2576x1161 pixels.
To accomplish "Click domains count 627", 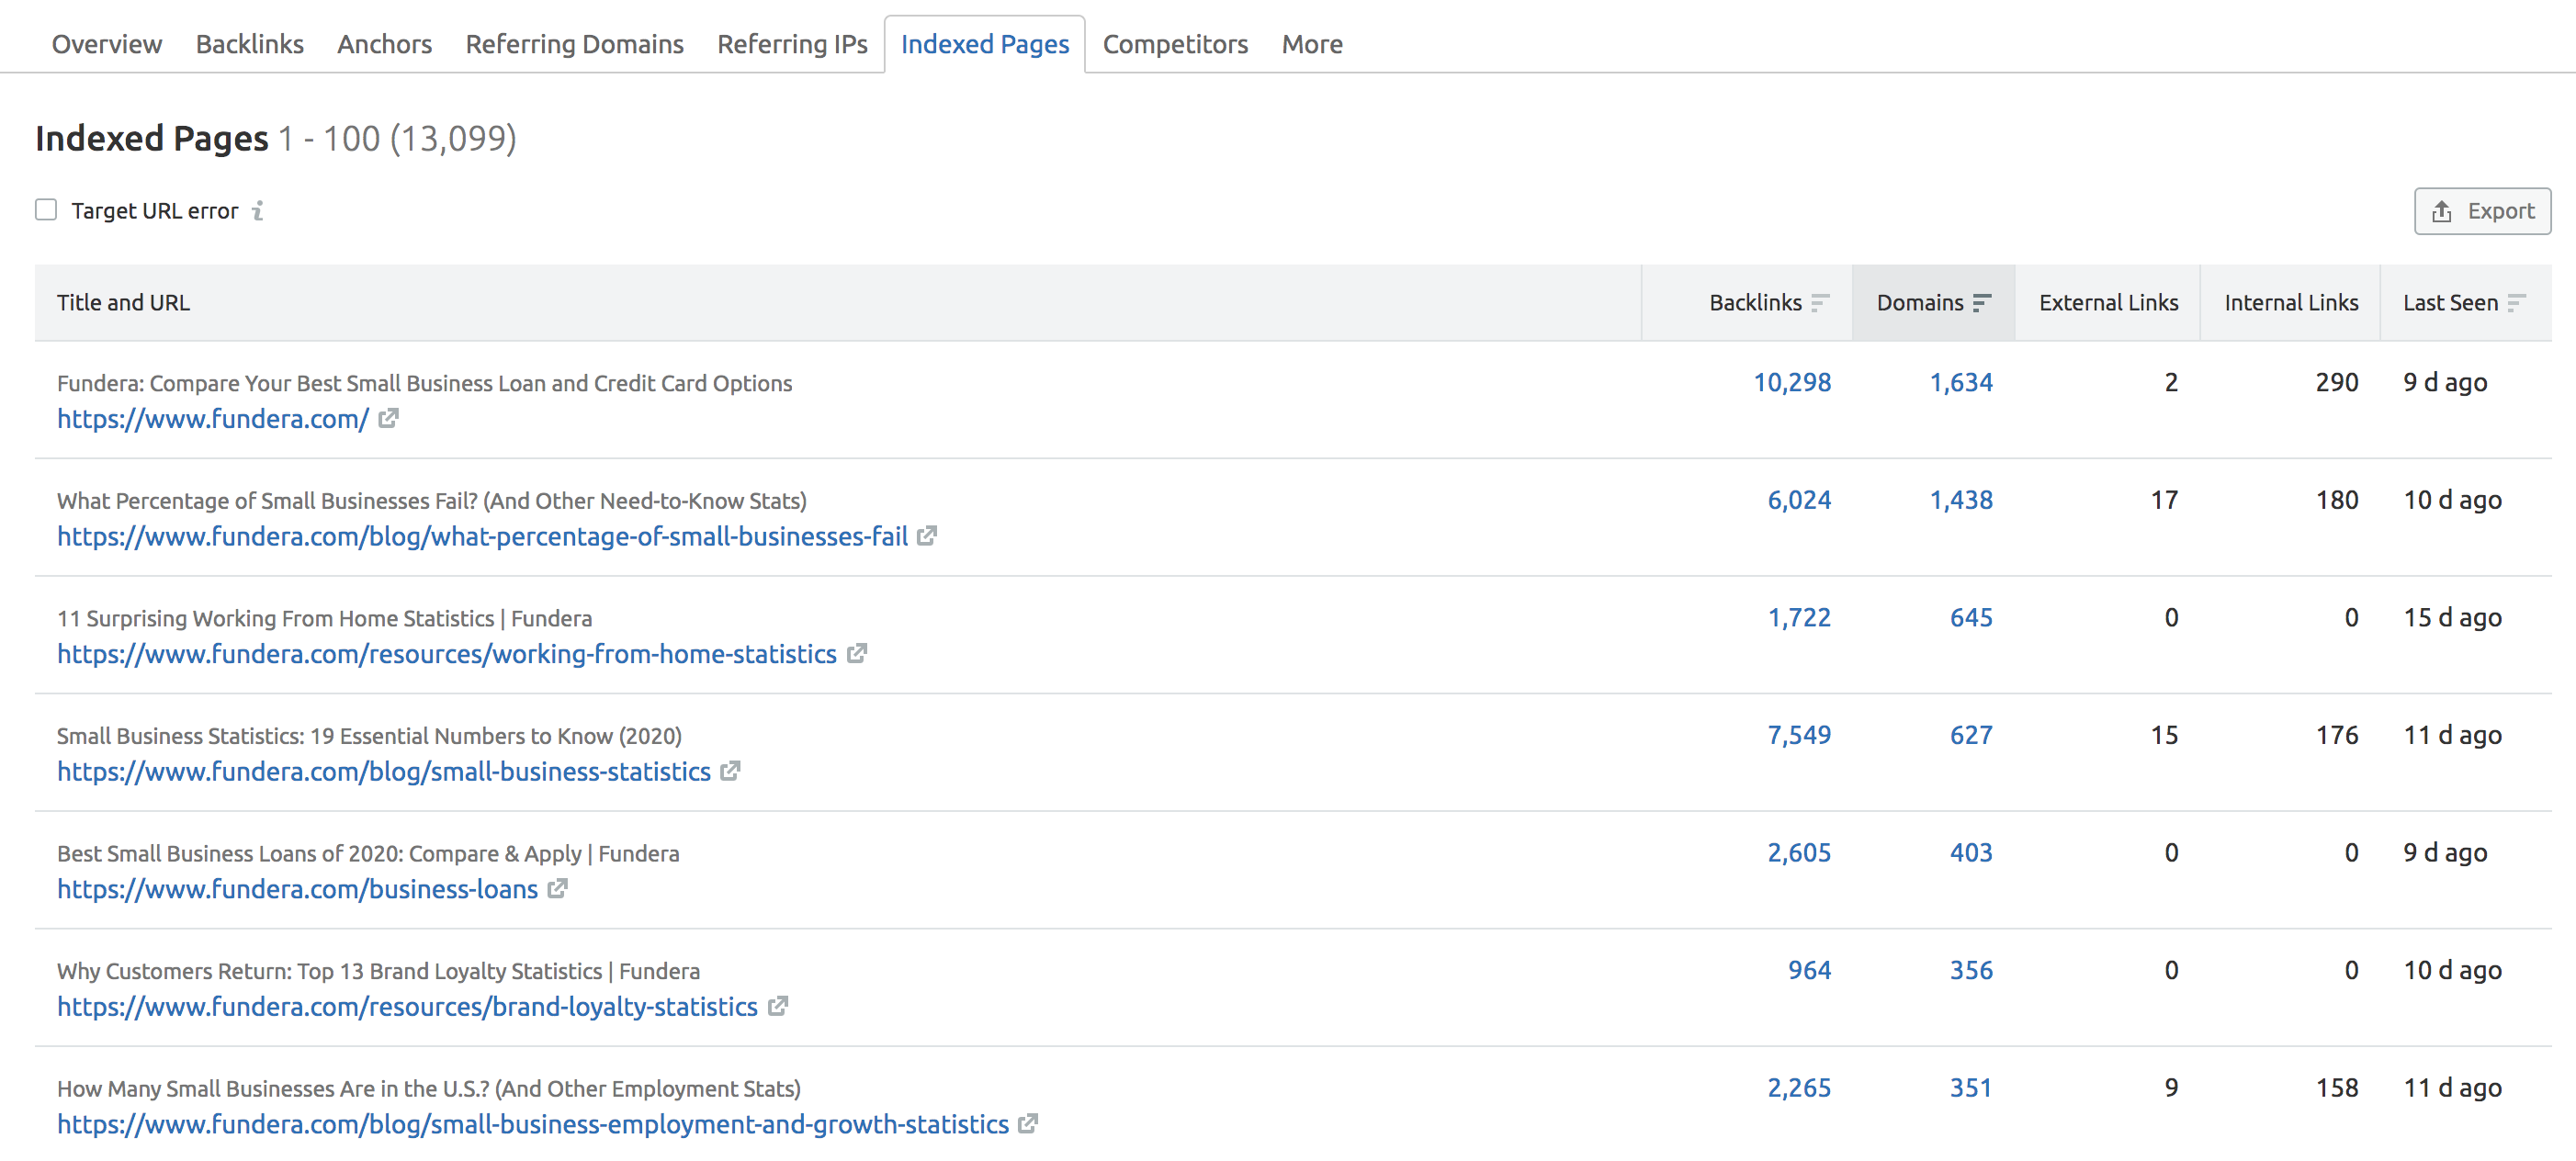I will (1971, 735).
